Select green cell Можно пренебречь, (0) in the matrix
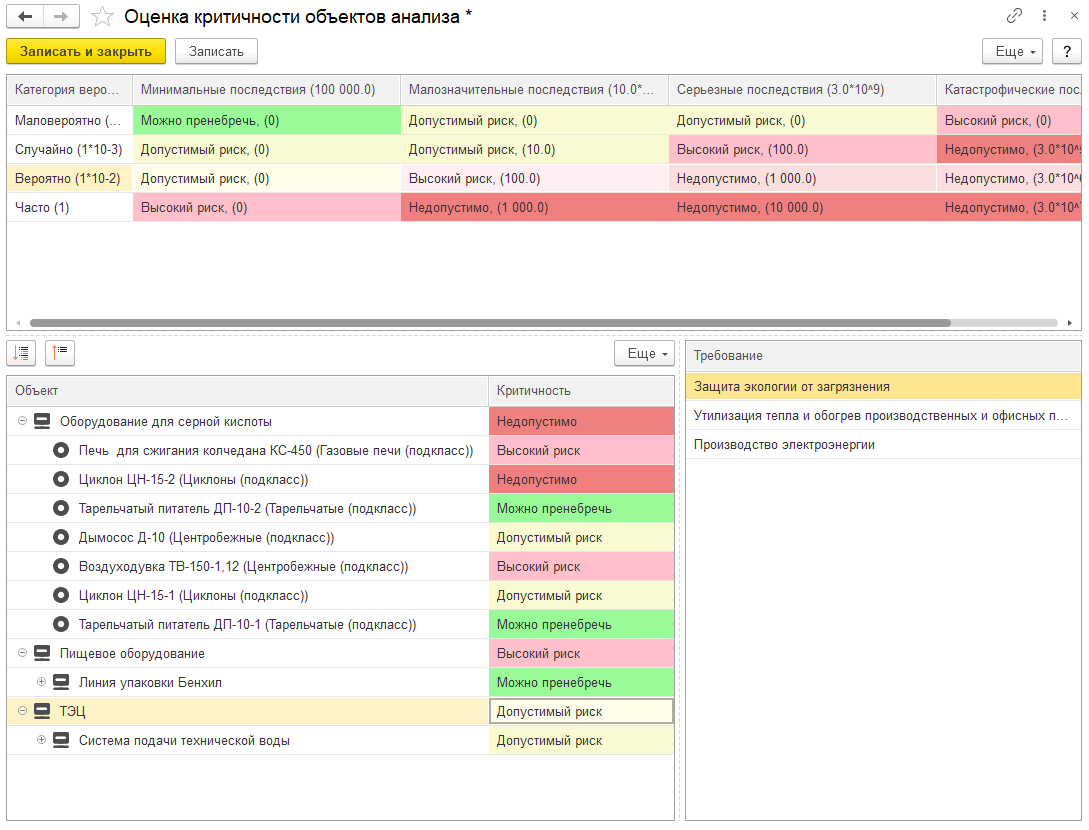This screenshot has height=830, width=1089. [267, 120]
